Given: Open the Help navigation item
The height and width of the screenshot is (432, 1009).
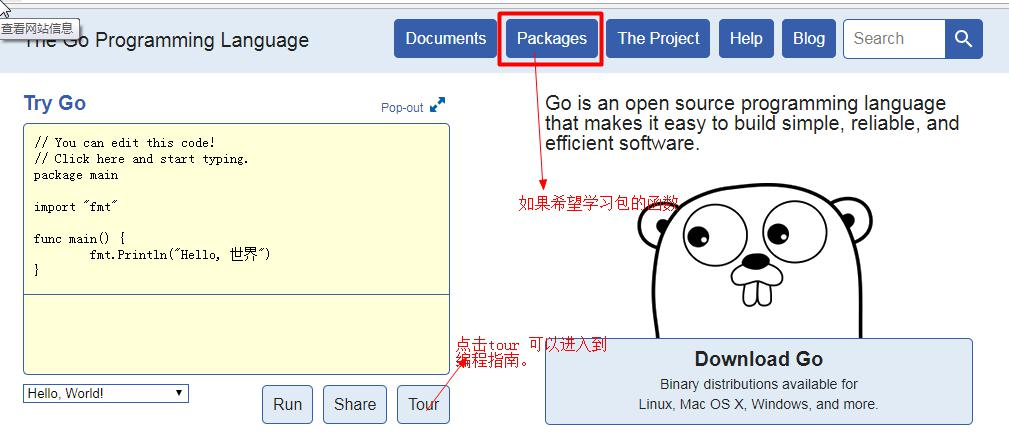Looking at the screenshot, I should 745,39.
